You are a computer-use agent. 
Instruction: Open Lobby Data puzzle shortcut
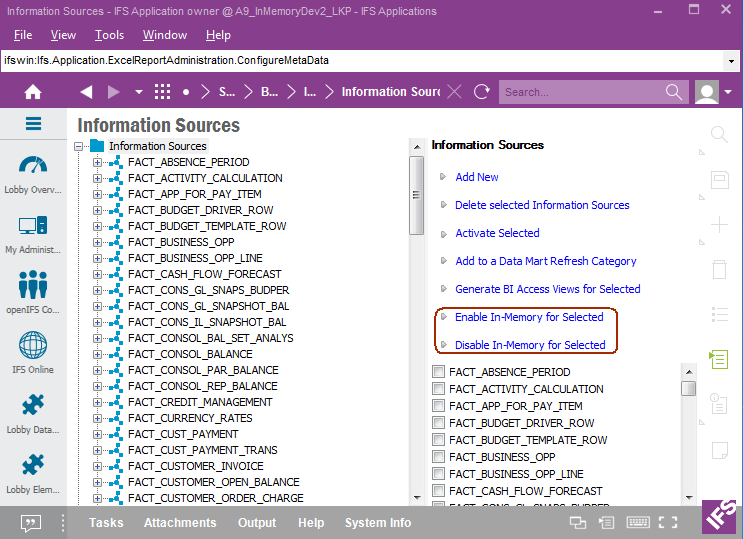[33, 415]
